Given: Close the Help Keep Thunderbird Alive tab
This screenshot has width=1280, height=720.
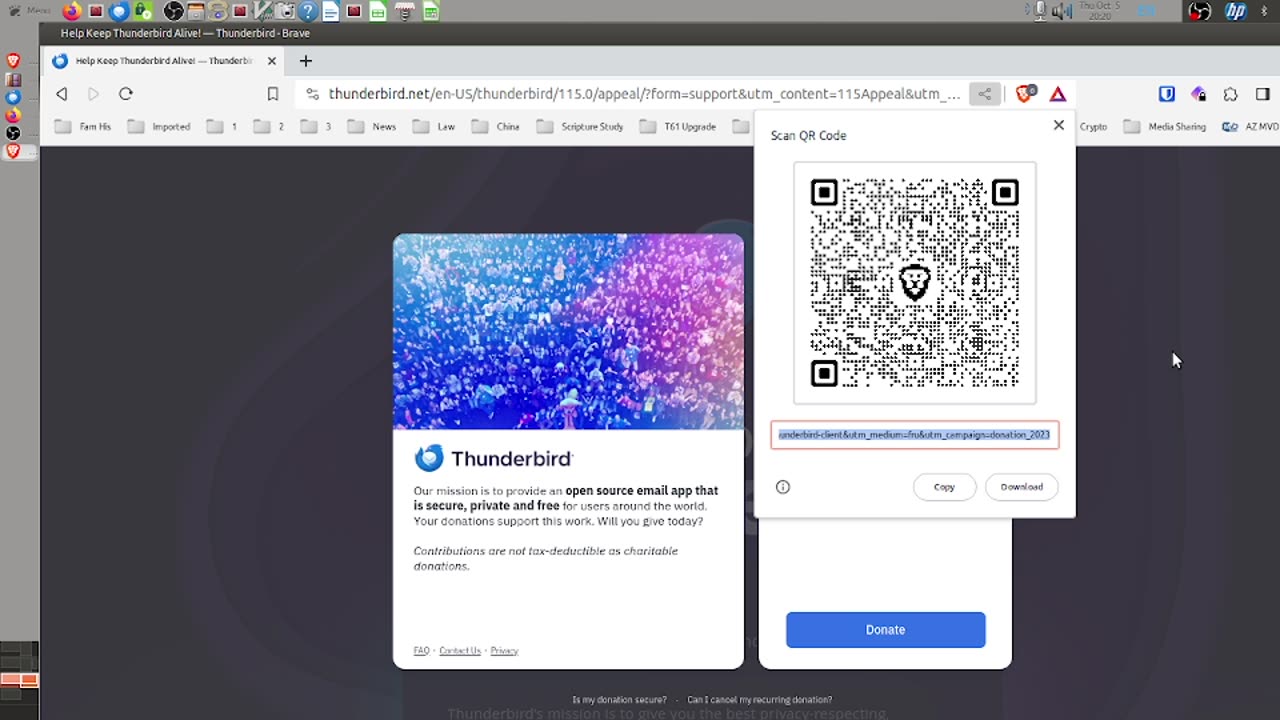Looking at the screenshot, I should click(272, 61).
